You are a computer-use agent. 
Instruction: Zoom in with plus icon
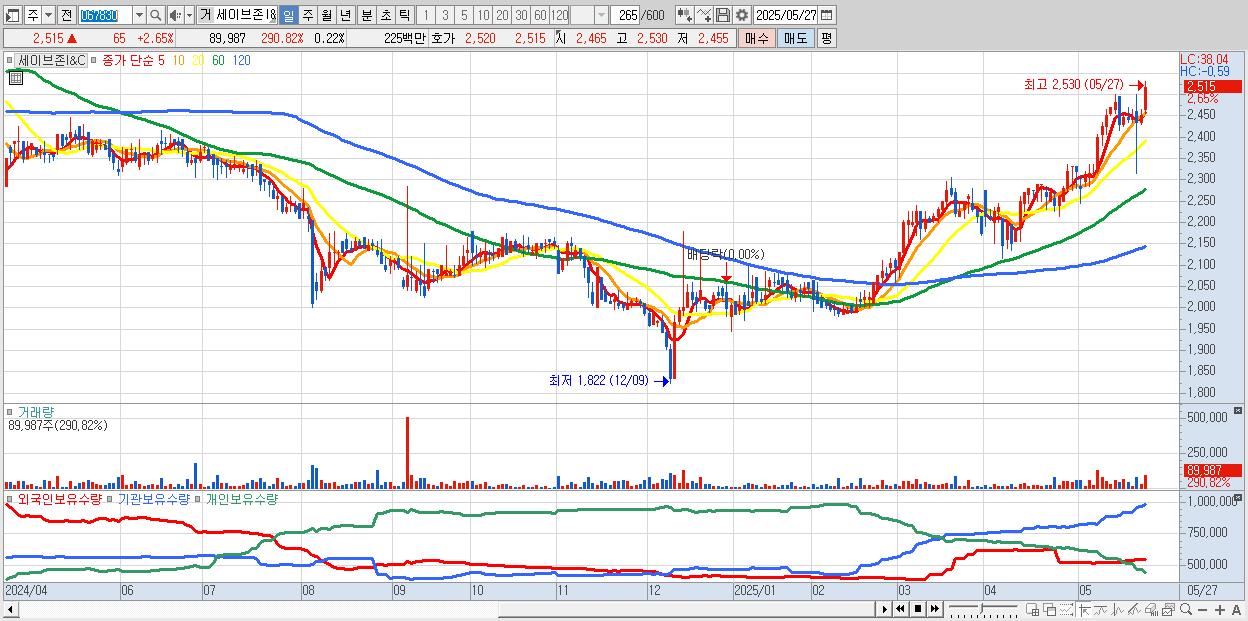(x=1220, y=609)
